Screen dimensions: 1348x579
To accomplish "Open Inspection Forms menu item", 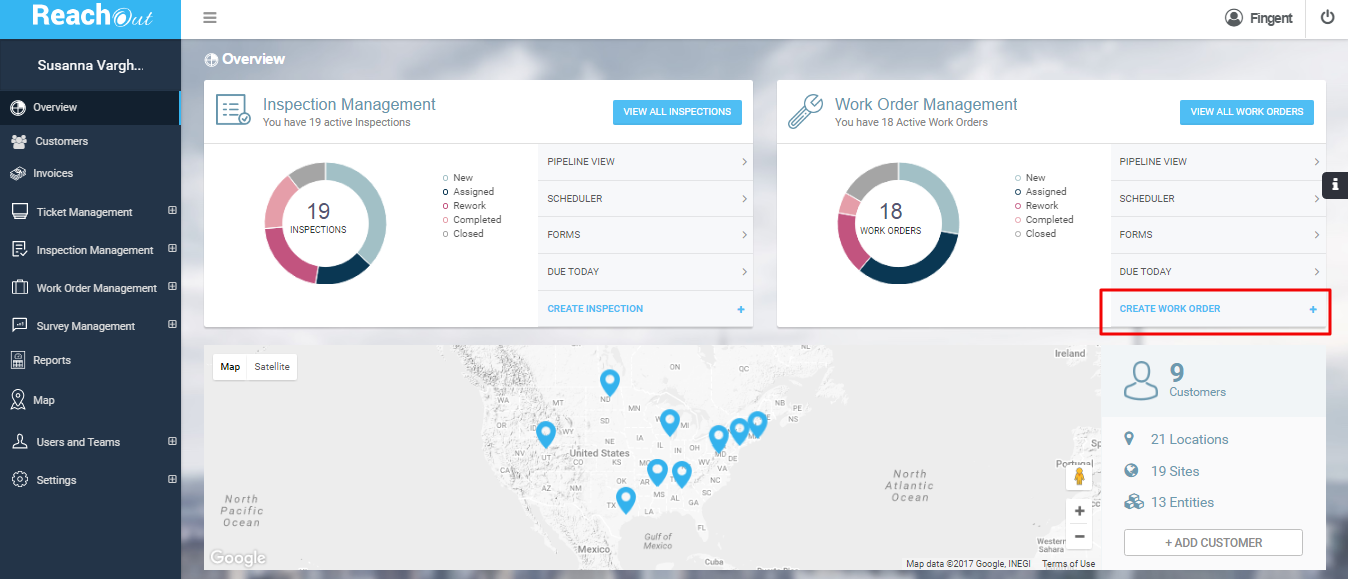I will pos(645,235).
